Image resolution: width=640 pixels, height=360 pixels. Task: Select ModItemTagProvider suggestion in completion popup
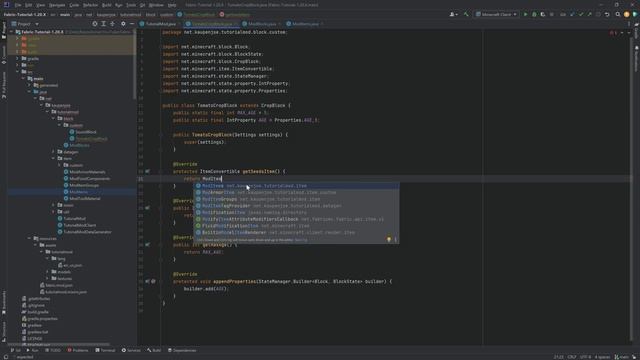(296, 206)
